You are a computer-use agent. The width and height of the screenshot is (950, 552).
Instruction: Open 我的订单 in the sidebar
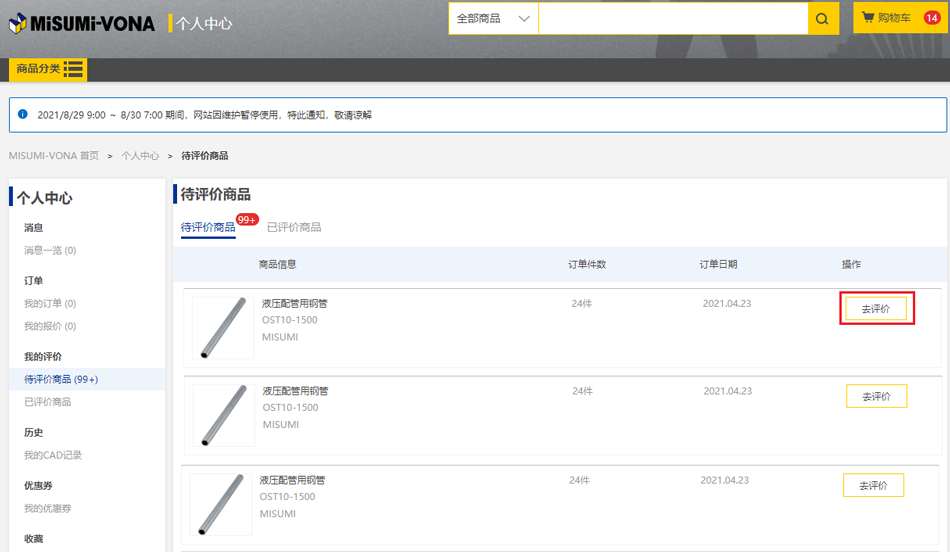point(49,304)
